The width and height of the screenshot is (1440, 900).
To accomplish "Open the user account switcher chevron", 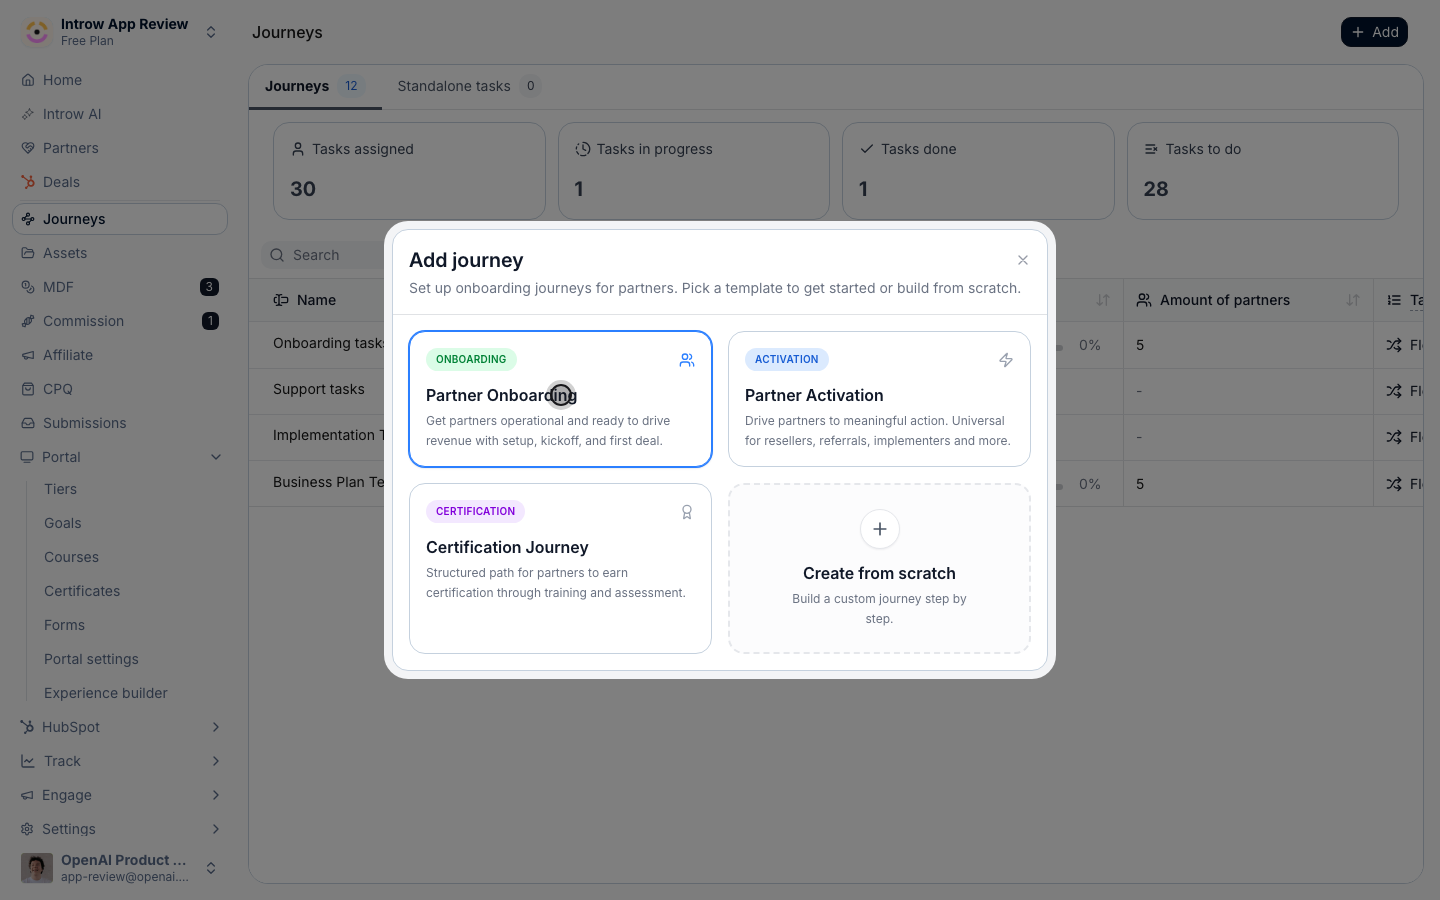I will coord(211,868).
